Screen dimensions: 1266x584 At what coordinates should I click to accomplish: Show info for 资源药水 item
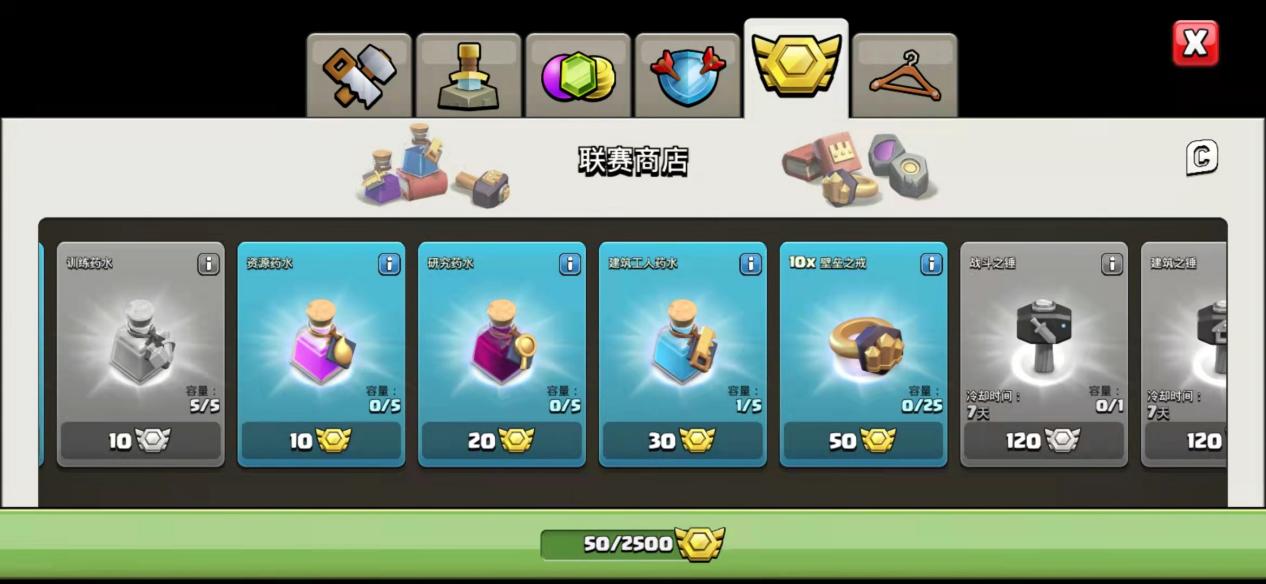tap(389, 263)
